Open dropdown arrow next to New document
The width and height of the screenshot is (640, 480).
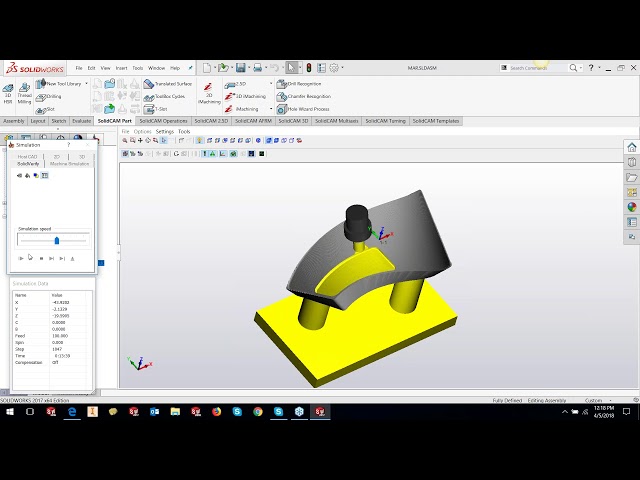[215, 68]
